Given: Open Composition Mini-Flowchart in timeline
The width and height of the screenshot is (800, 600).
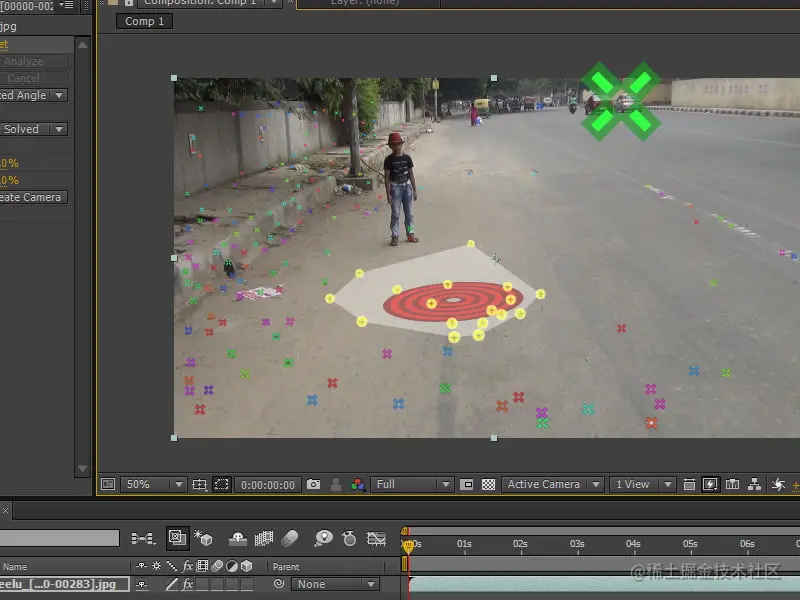Looking at the screenshot, I should click(x=143, y=538).
